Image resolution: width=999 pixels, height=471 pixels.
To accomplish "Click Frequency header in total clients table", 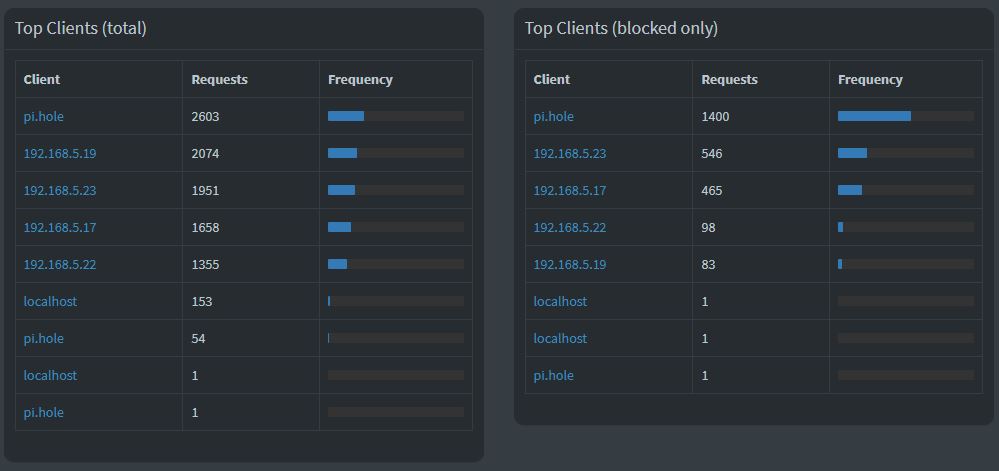I will [360, 80].
